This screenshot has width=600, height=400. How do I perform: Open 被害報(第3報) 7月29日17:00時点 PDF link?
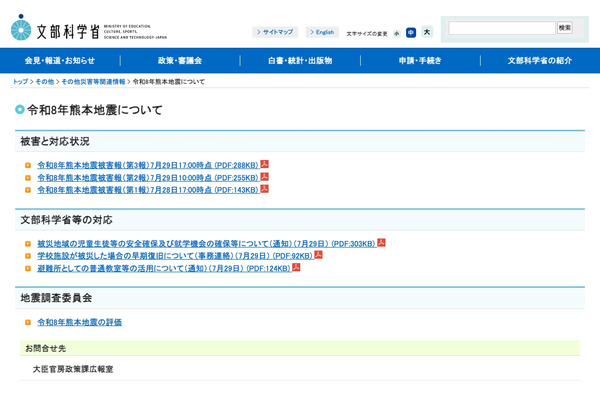tap(148, 165)
